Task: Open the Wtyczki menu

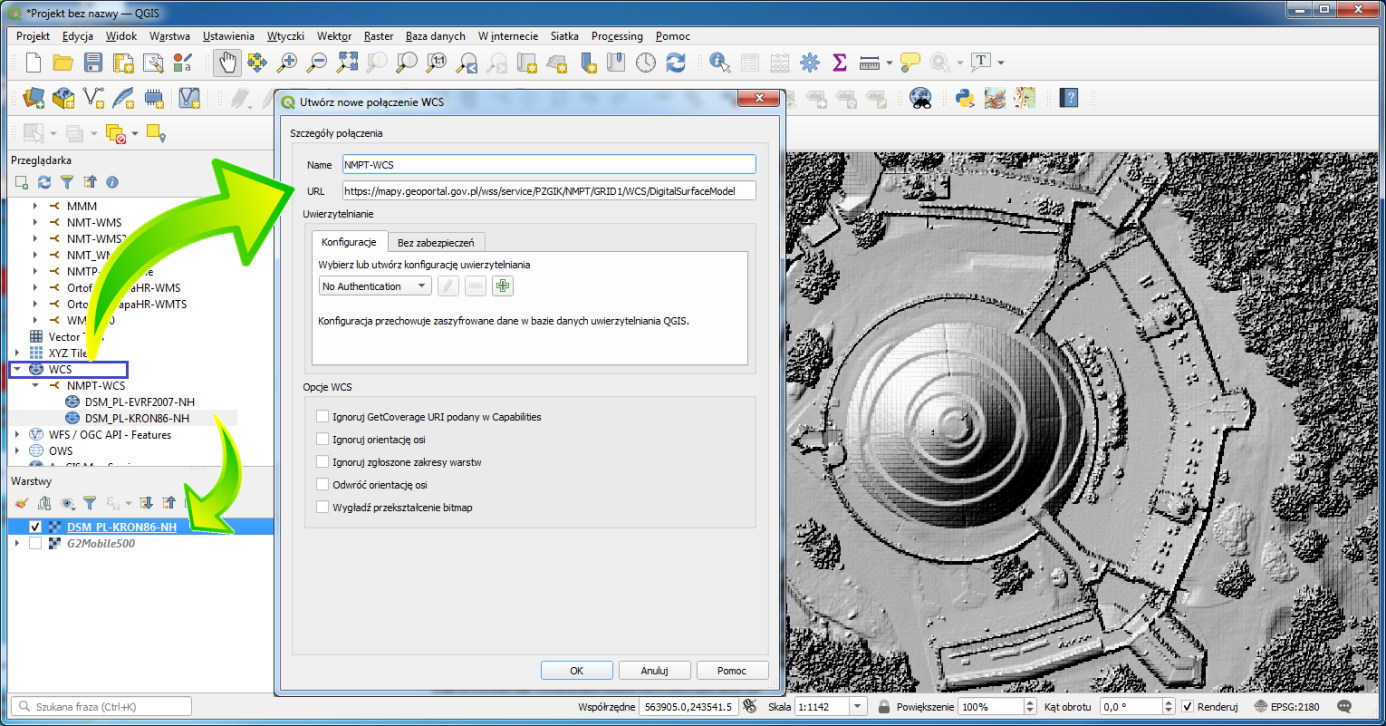Action: click(286, 36)
